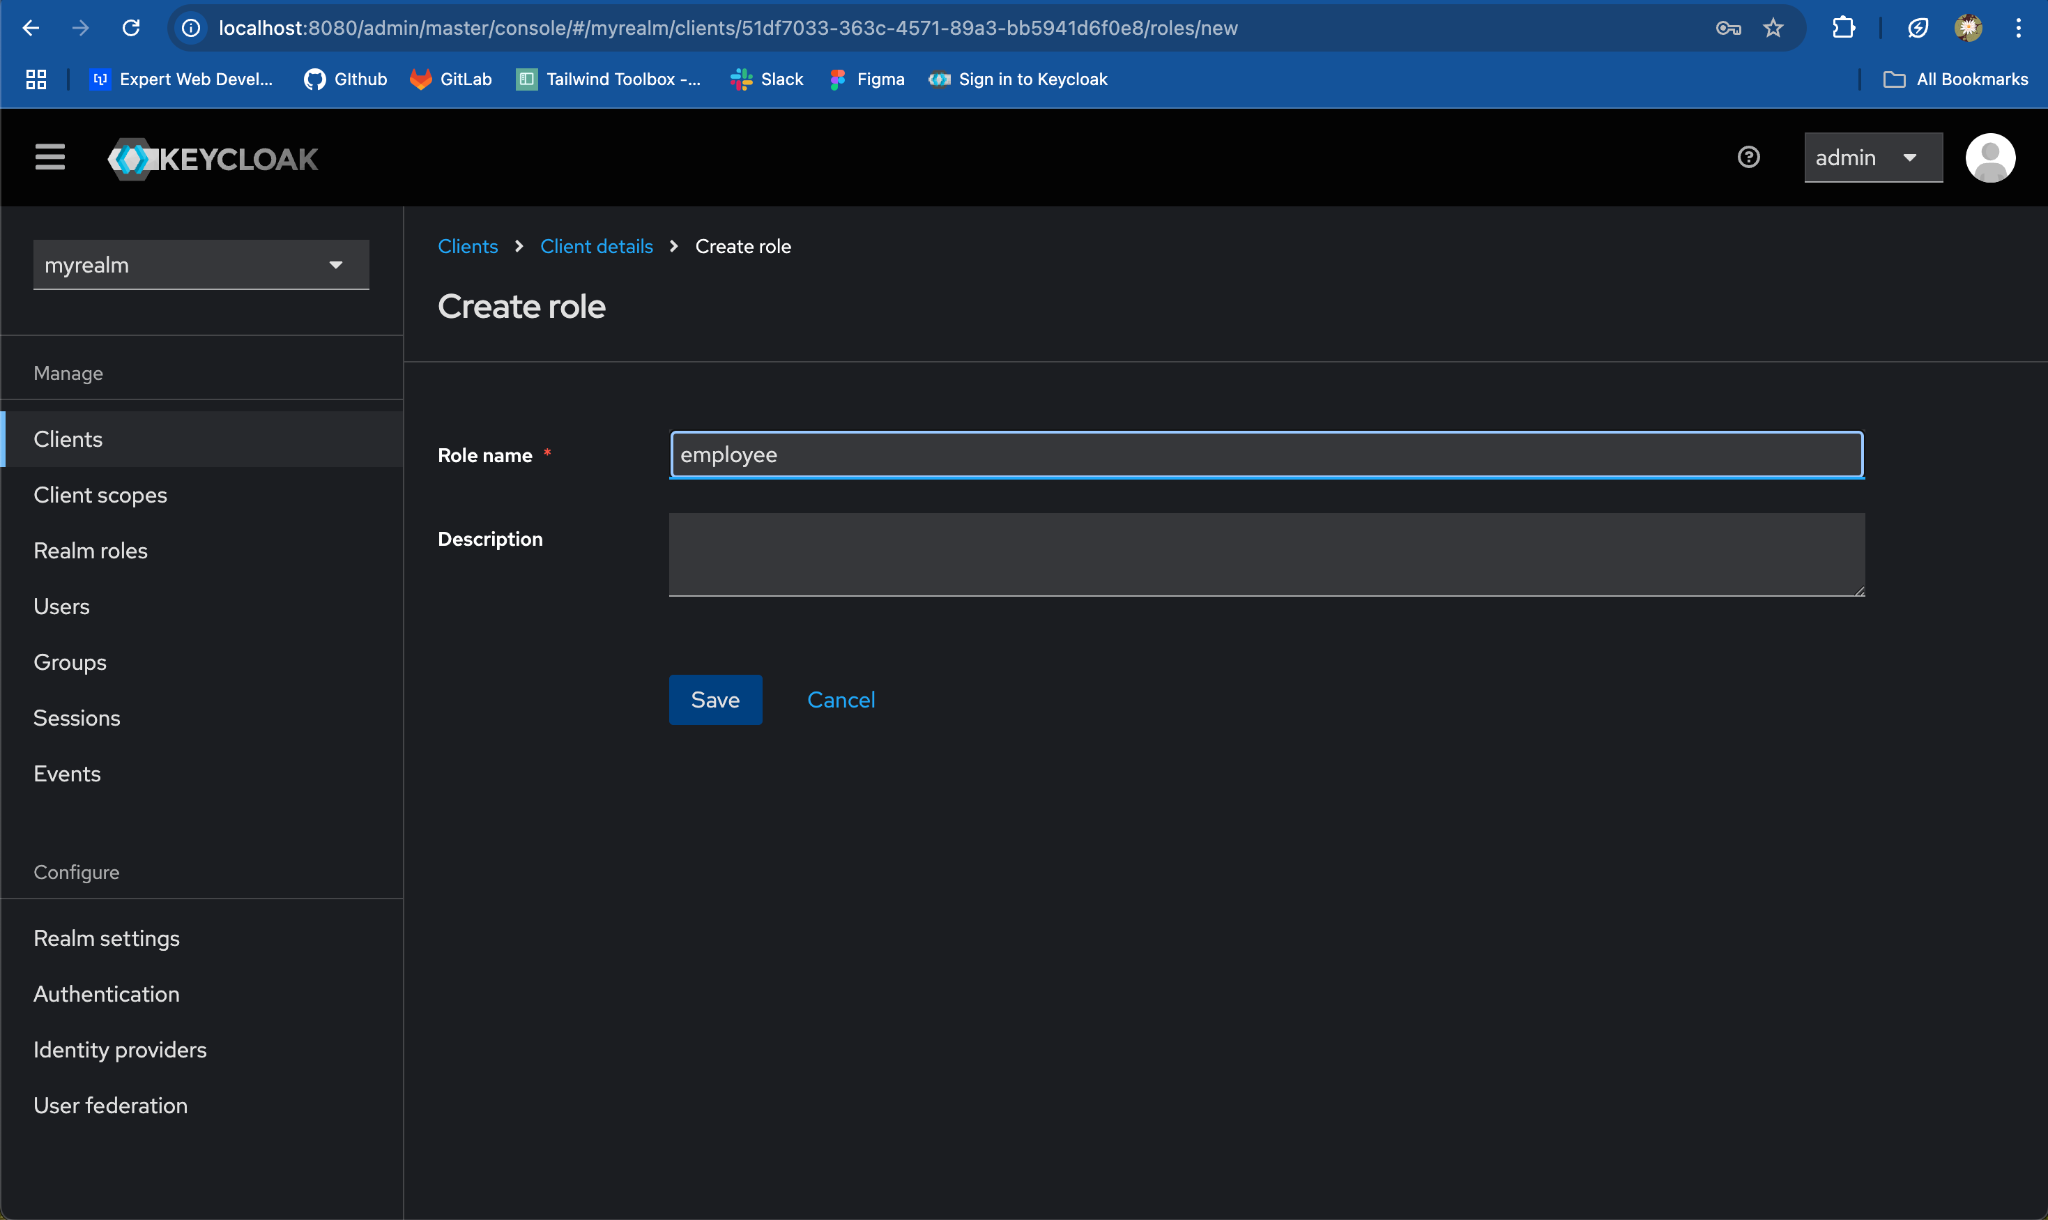2048x1220 pixels.
Task: Open Sign in to Keycloak bookmark
Action: pyautogui.click(x=1018, y=79)
